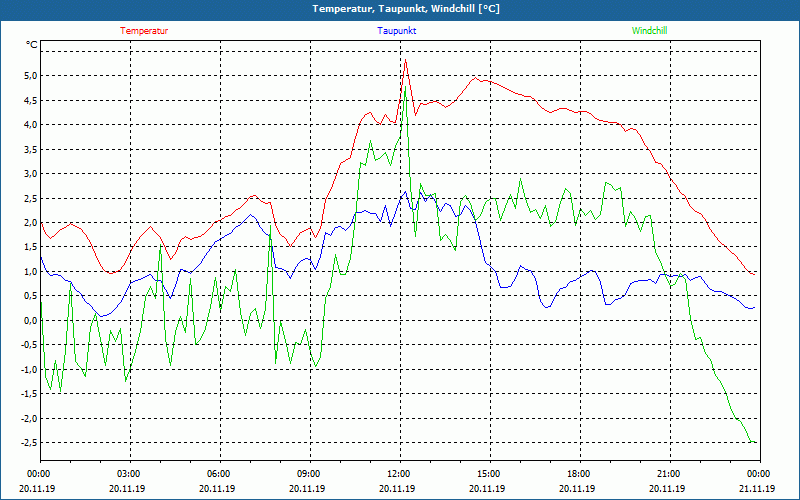Click the 15:00 time axis label
This screenshot has width=800, height=500.
(x=490, y=474)
